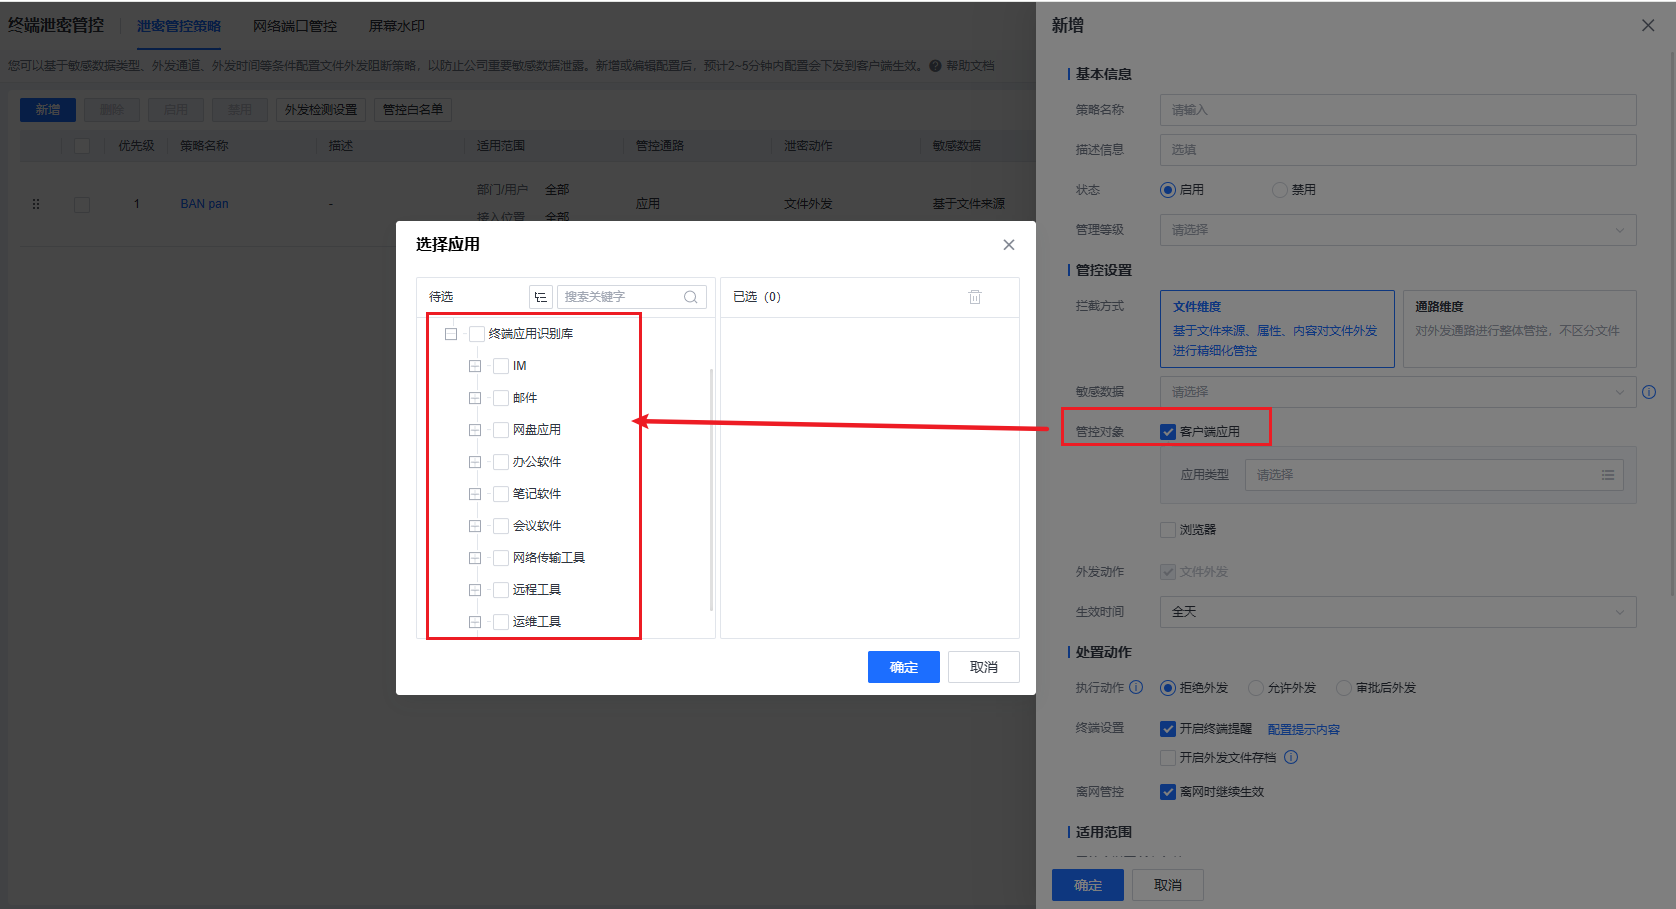Open the 屏幕水印 tab

[x=396, y=26]
